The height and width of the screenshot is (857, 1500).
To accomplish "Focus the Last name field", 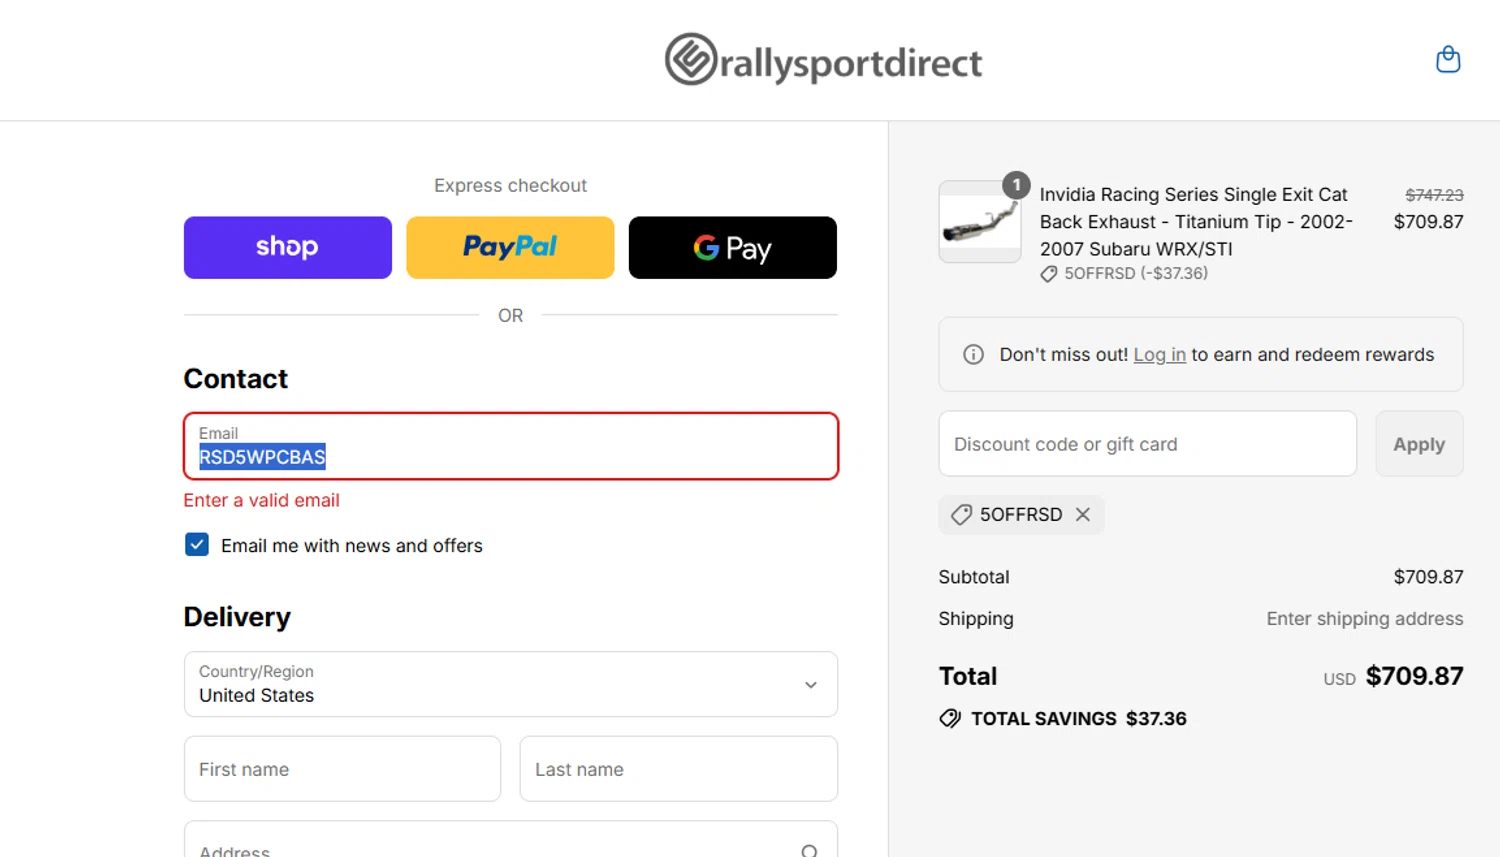I will 679,769.
